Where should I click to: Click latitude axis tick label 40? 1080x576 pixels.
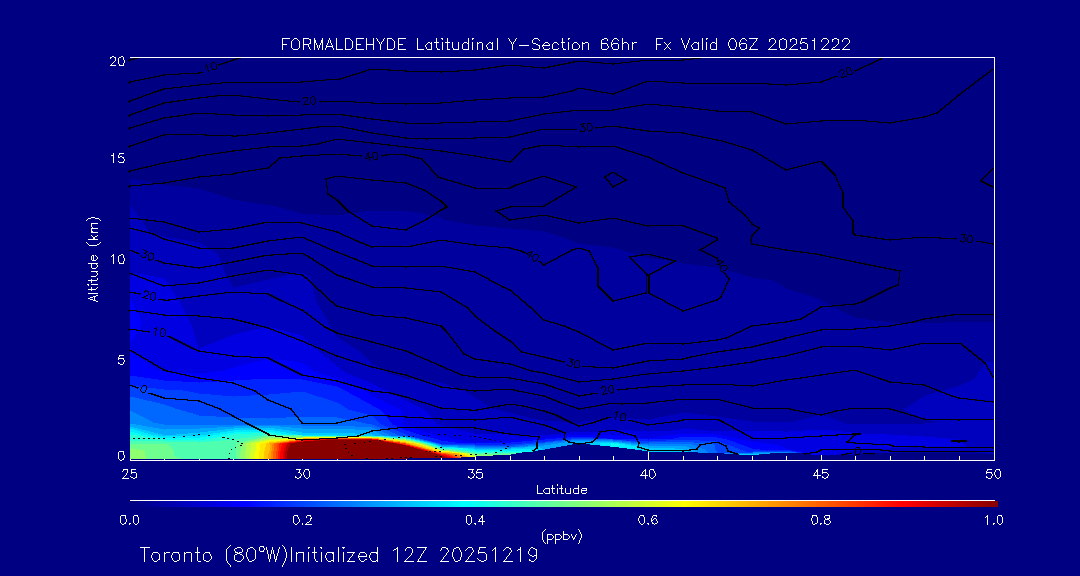(x=647, y=474)
